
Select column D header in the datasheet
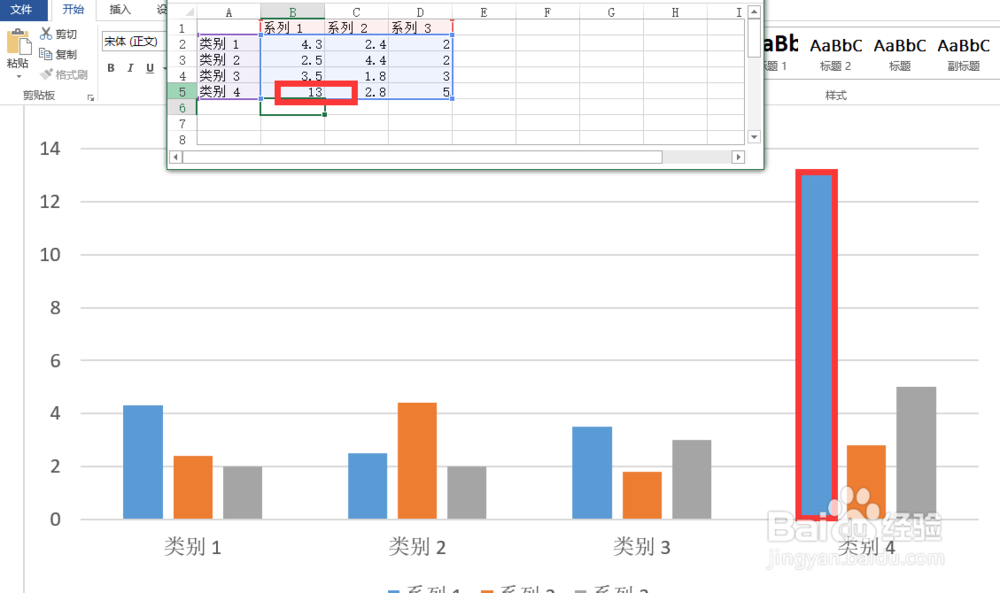click(x=420, y=12)
